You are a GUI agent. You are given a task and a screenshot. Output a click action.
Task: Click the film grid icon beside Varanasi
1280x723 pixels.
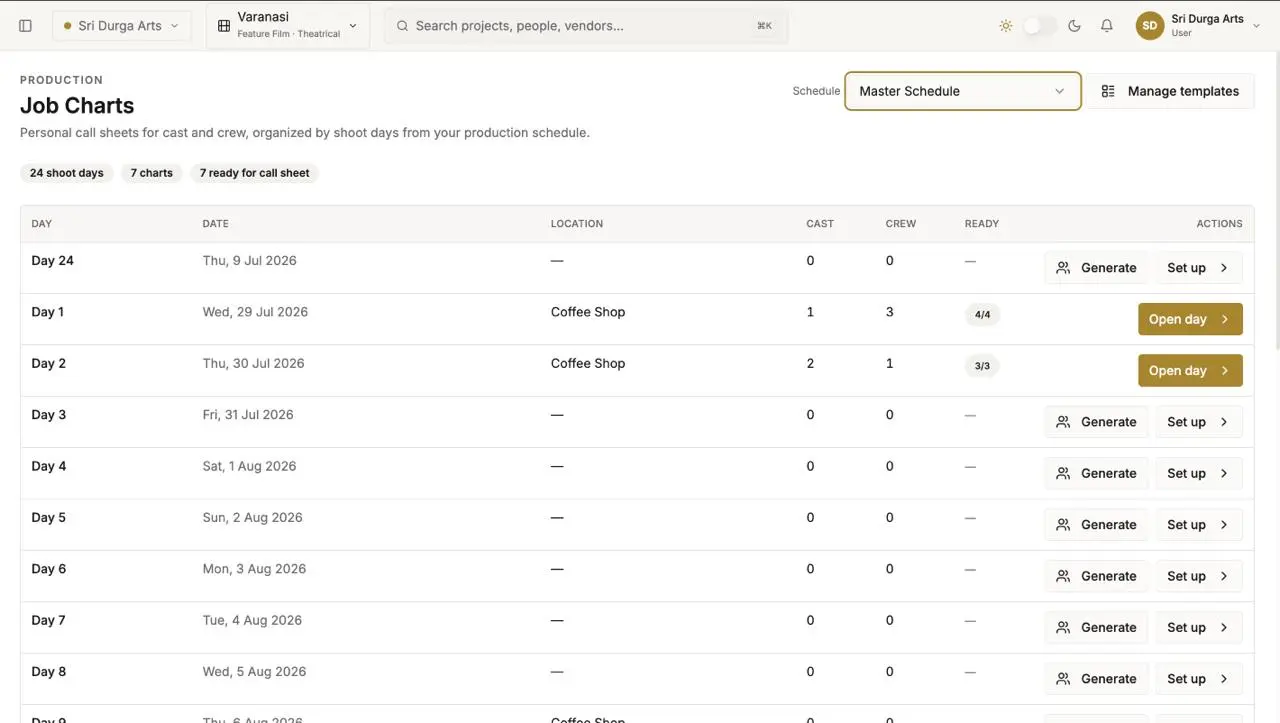click(x=224, y=26)
